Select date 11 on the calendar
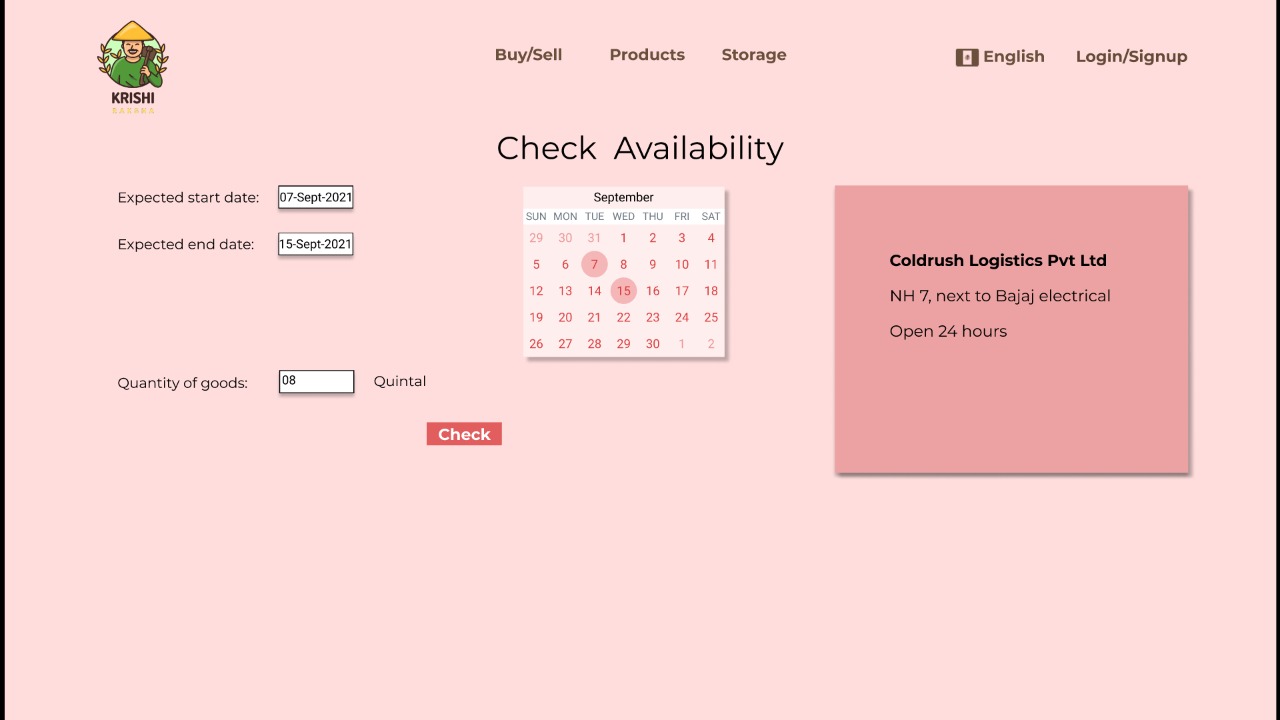The height and width of the screenshot is (720, 1280). 711,264
